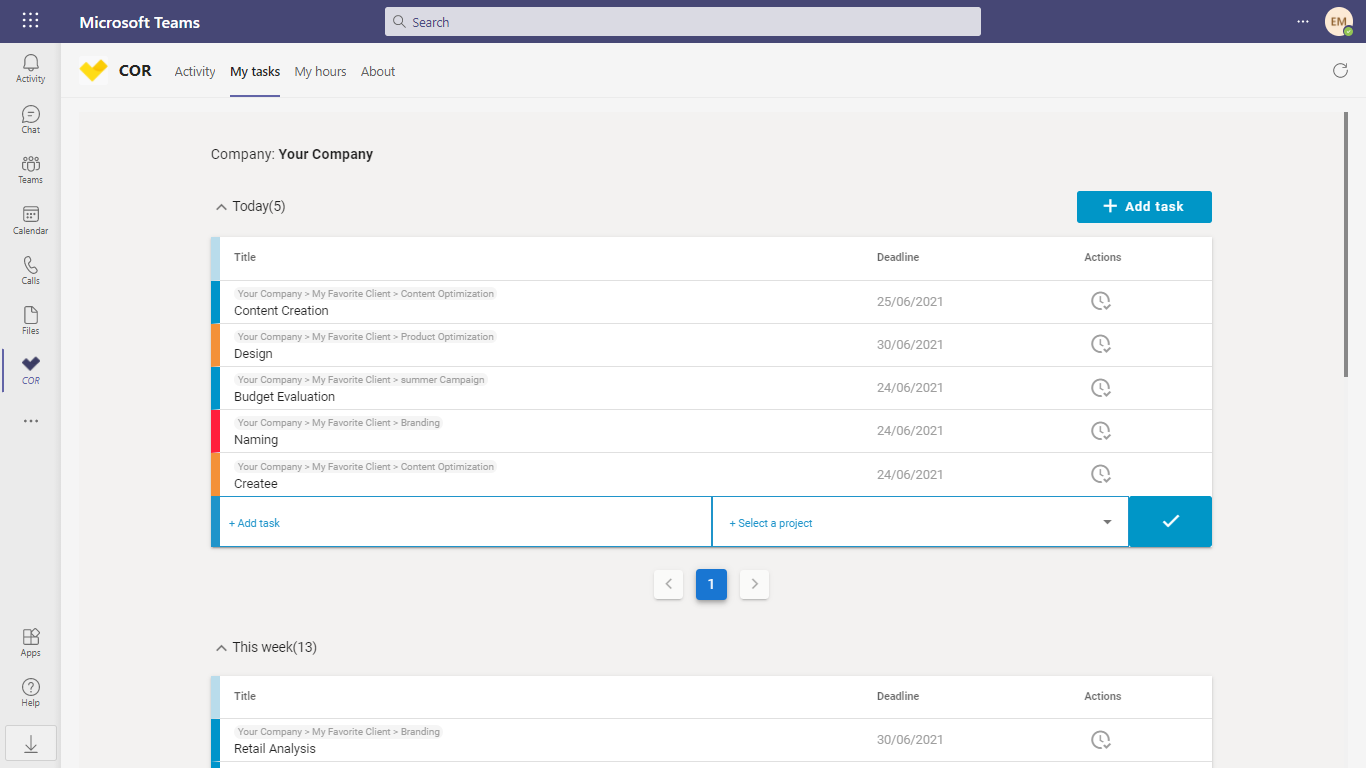Collapse the Today(5) section
The width and height of the screenshot is (1366, 768).
(221, 207)
